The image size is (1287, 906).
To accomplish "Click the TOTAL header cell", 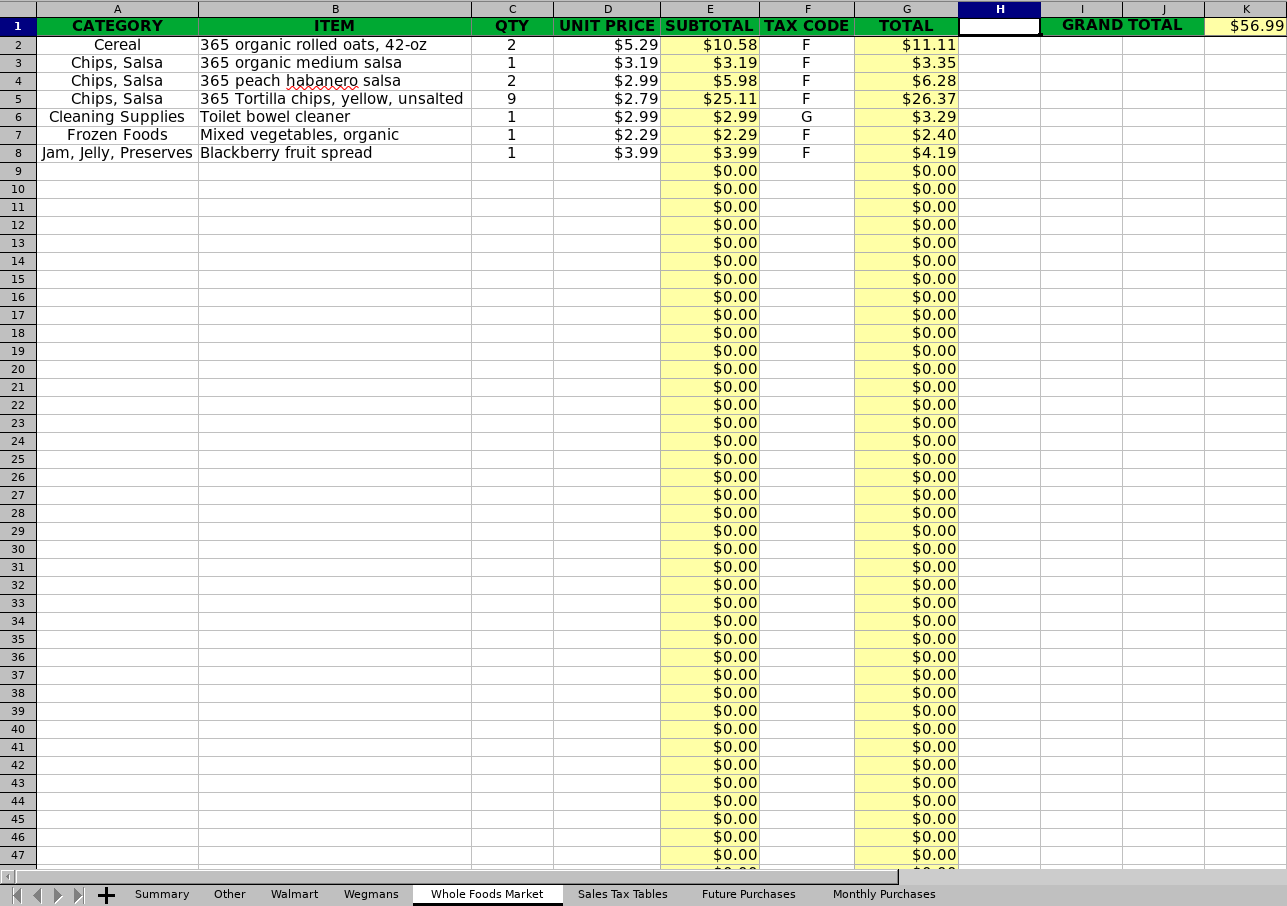I will 906,27.
